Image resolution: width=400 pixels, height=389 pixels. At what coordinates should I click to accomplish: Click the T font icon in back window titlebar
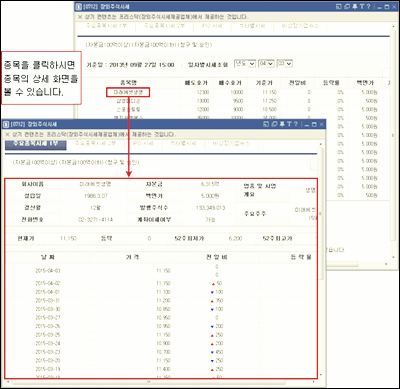(362, 6)
